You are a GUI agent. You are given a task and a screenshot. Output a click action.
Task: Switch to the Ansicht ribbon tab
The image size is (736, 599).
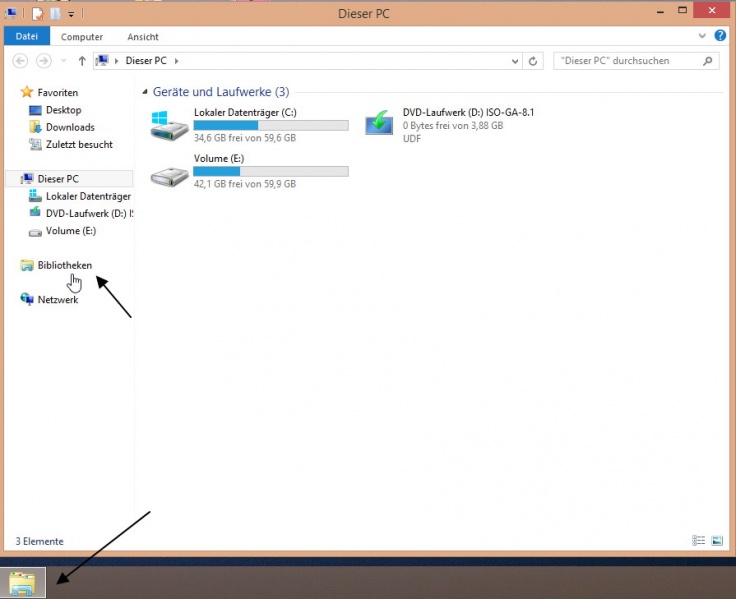[143, 37]
